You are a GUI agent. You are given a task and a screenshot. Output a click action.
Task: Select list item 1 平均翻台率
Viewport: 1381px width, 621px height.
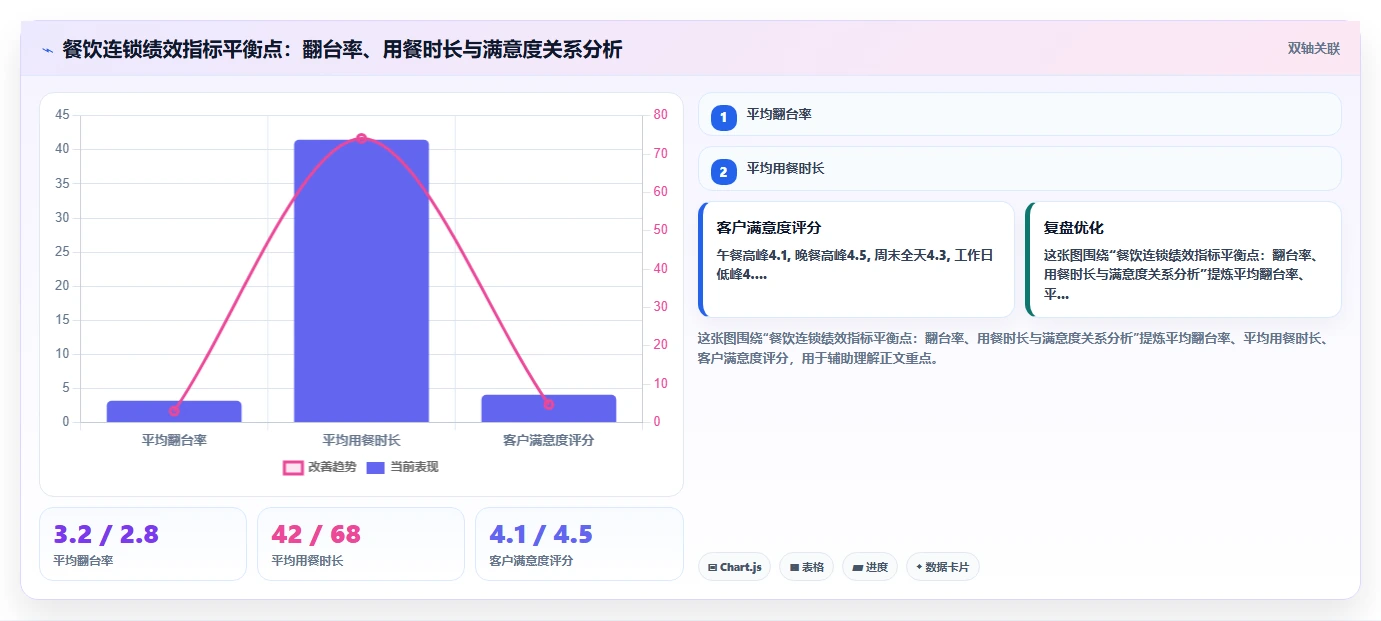coord(1019,114)
